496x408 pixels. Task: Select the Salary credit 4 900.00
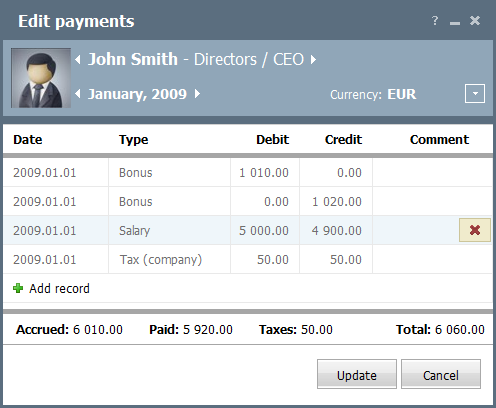click(x=336, y=231)
